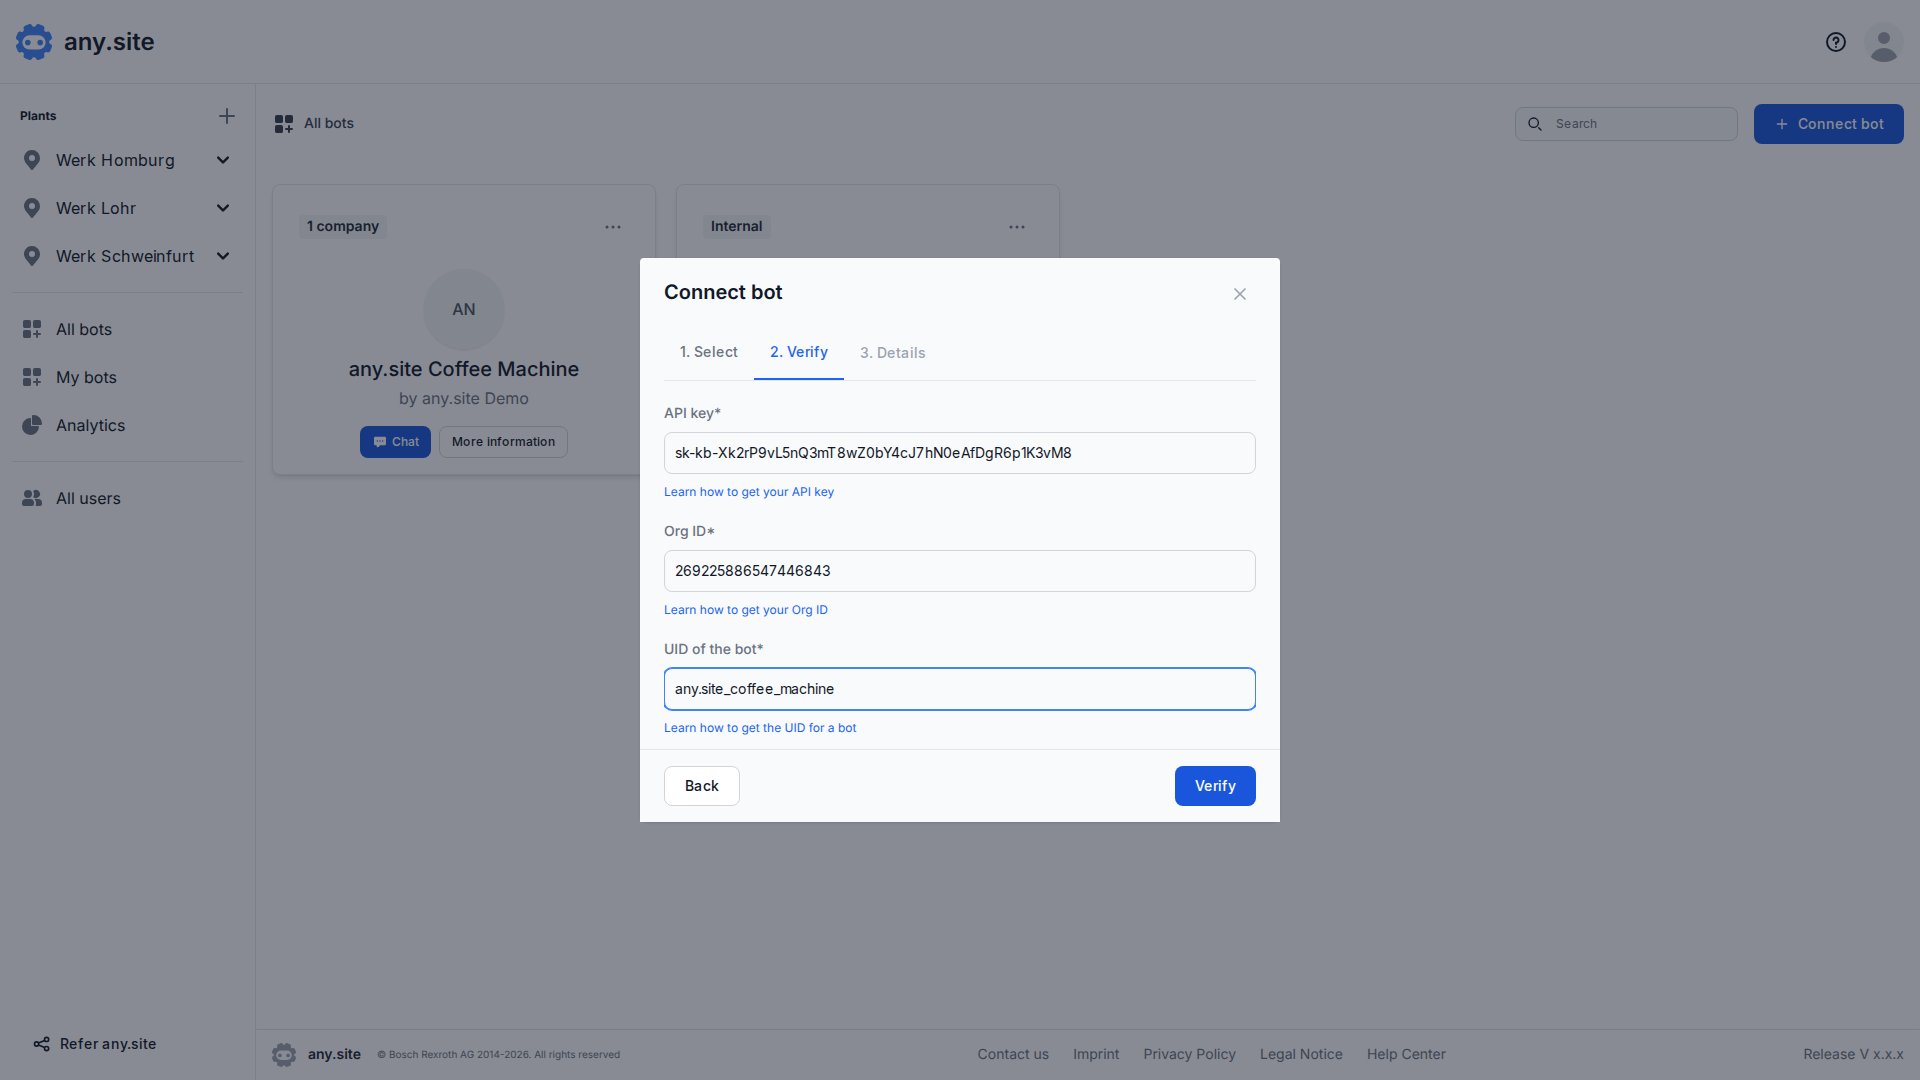Focus the Org ID input field

click(x=960, y=571)
